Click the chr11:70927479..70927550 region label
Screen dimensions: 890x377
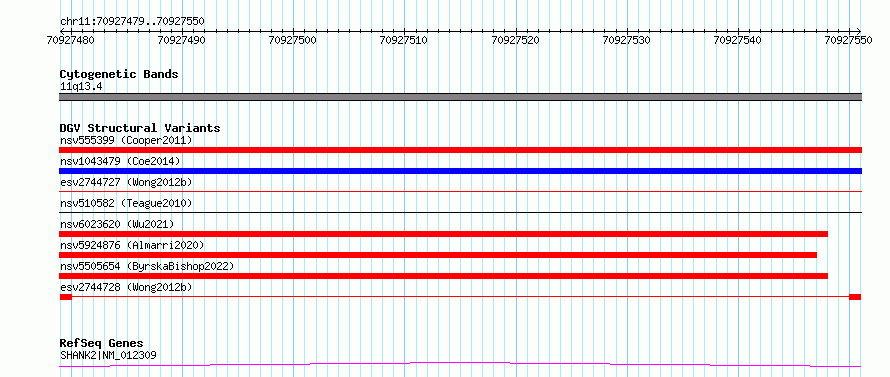132,21
